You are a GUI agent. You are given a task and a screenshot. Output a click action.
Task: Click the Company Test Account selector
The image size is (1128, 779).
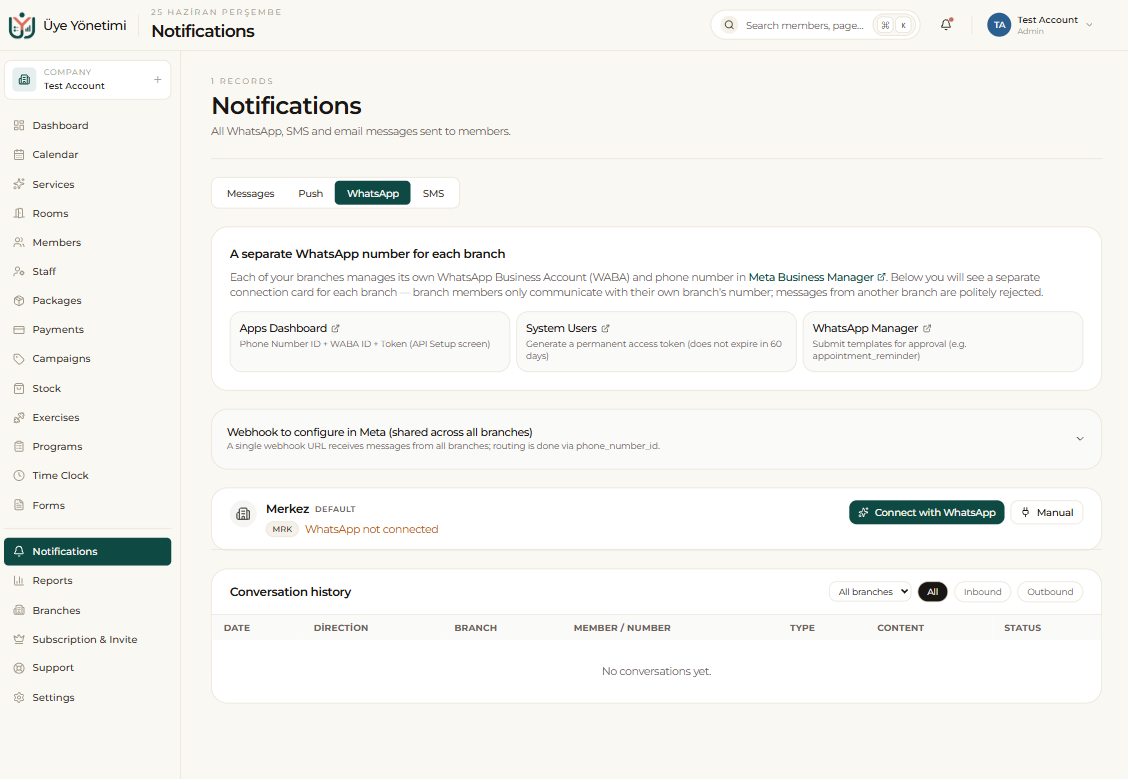click(88, 79)
